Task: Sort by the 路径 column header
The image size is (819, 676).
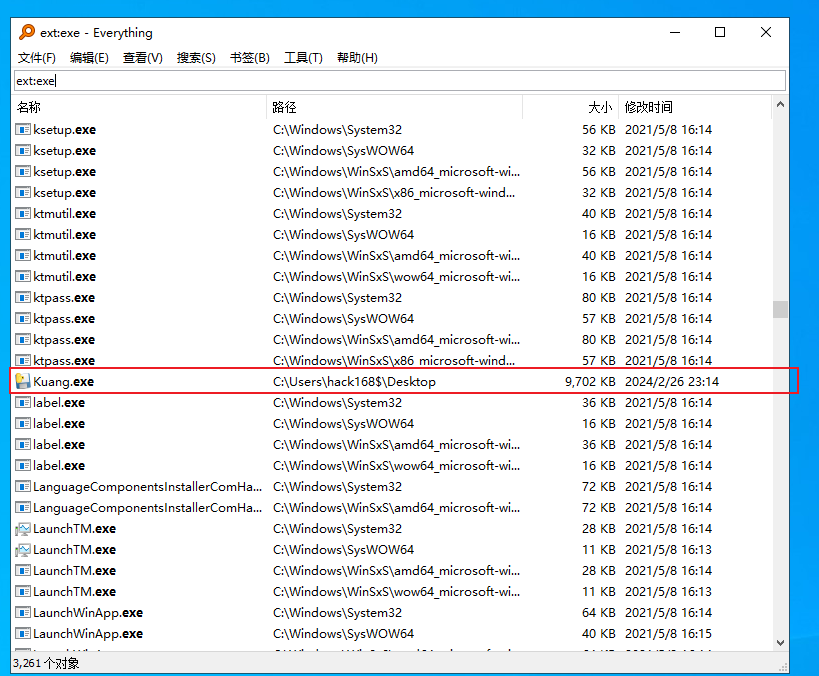Action: coord(395,107)
